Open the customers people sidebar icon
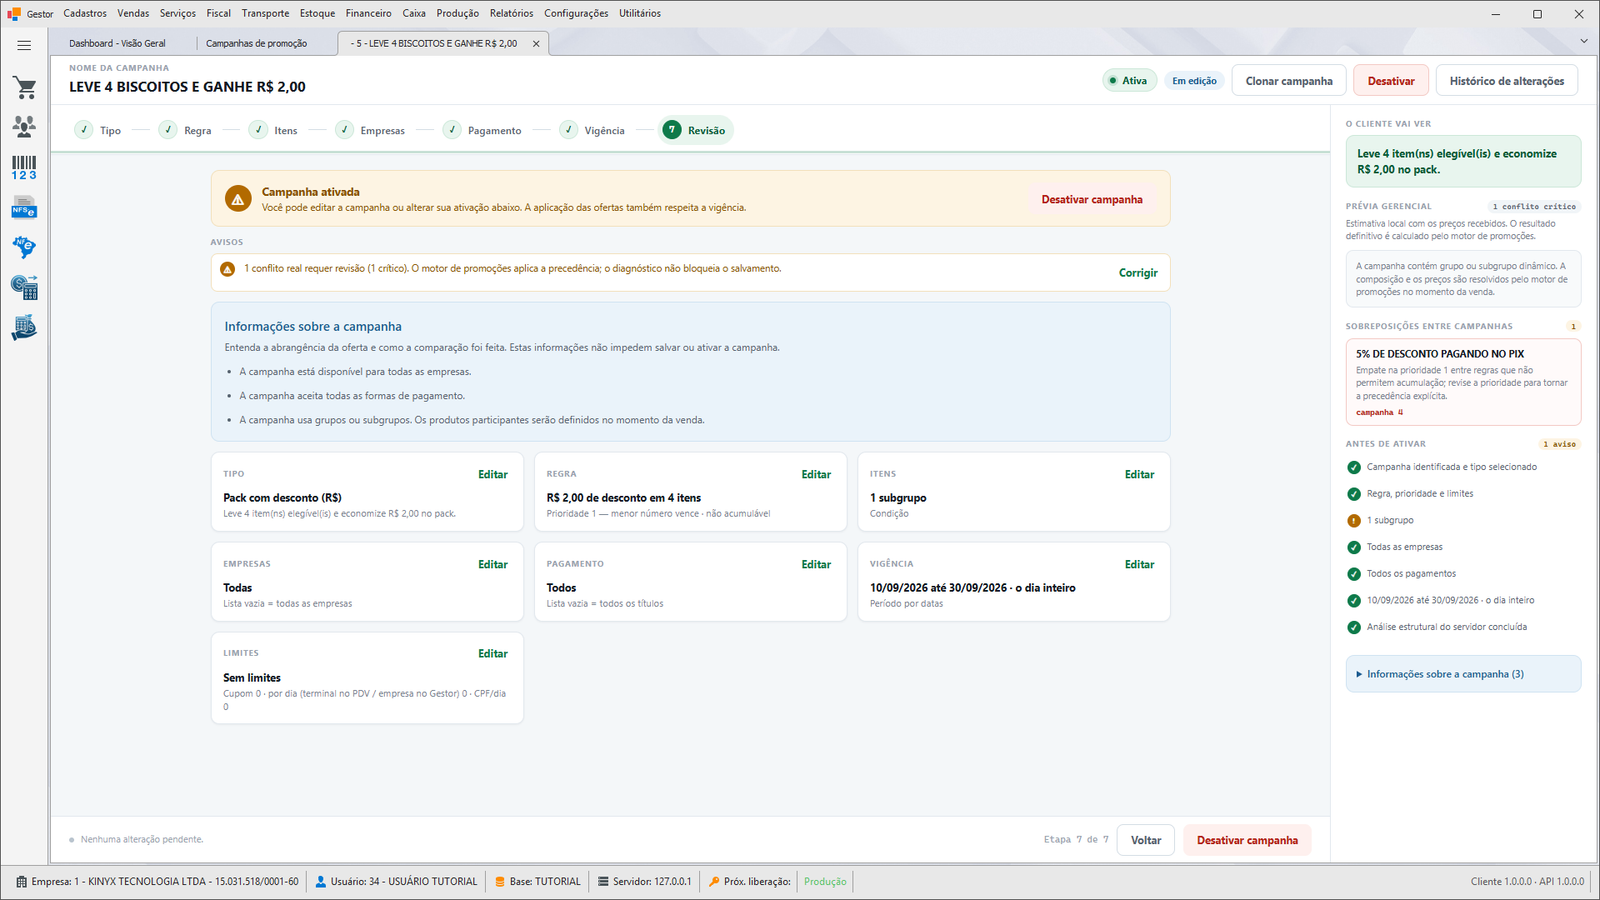The width and height of the screenshot is (1600, 900). [x=24, y=126]
